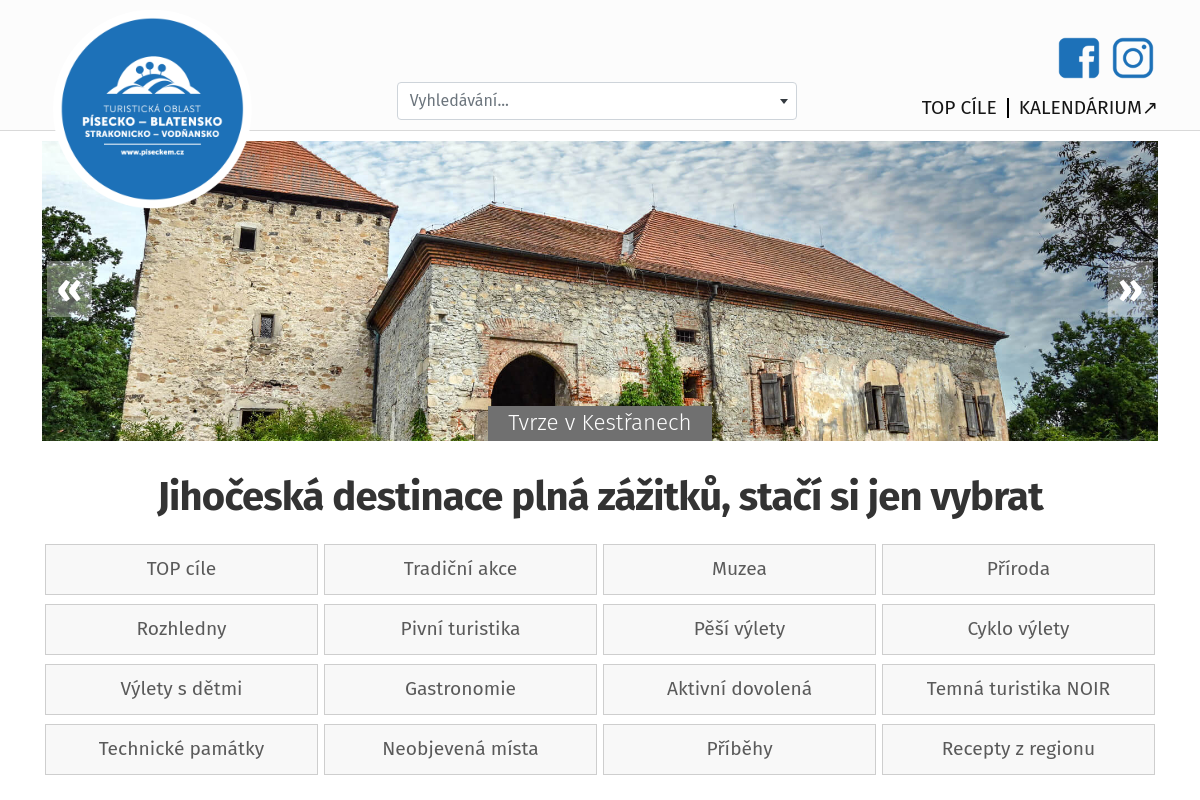Screen dimensions: 1200x800
Task: Open Technické památky category
Action: click(x=181, y=749)
